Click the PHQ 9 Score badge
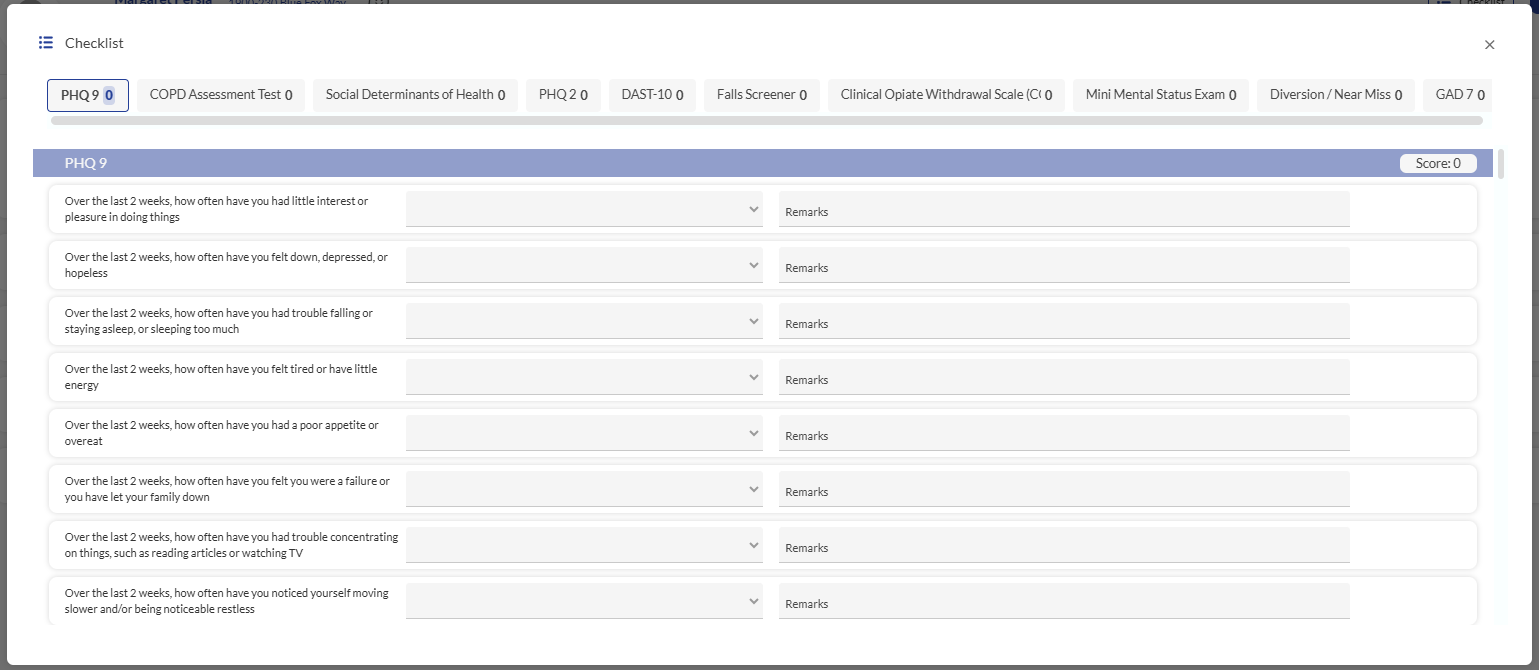Screen dimensions: 1539x670 coord(1438,164)
